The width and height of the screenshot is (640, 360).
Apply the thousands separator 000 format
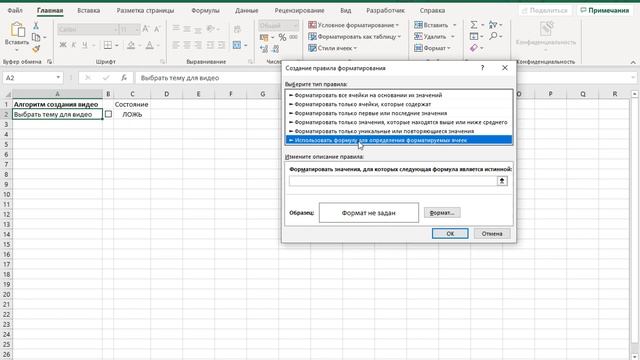(x=293, y=37)
